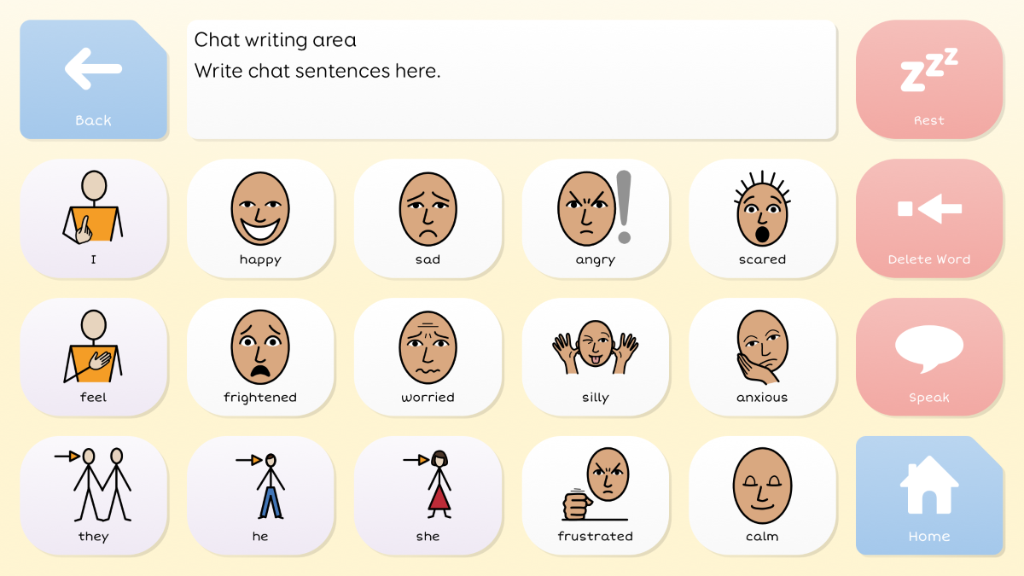The height and width of the screenshot is (576, 1024).
Task: Select the happy smiling face symbol
Action: [x=260, y=218]
